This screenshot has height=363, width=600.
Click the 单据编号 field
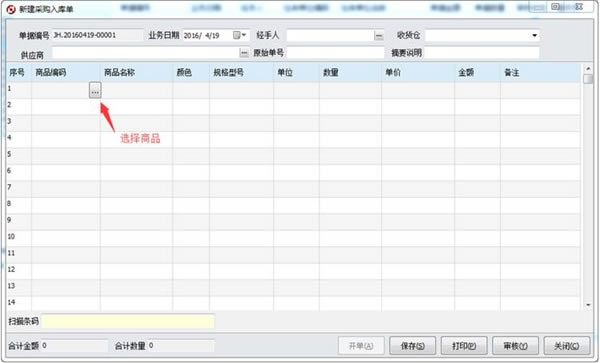[x=98, y=35]
